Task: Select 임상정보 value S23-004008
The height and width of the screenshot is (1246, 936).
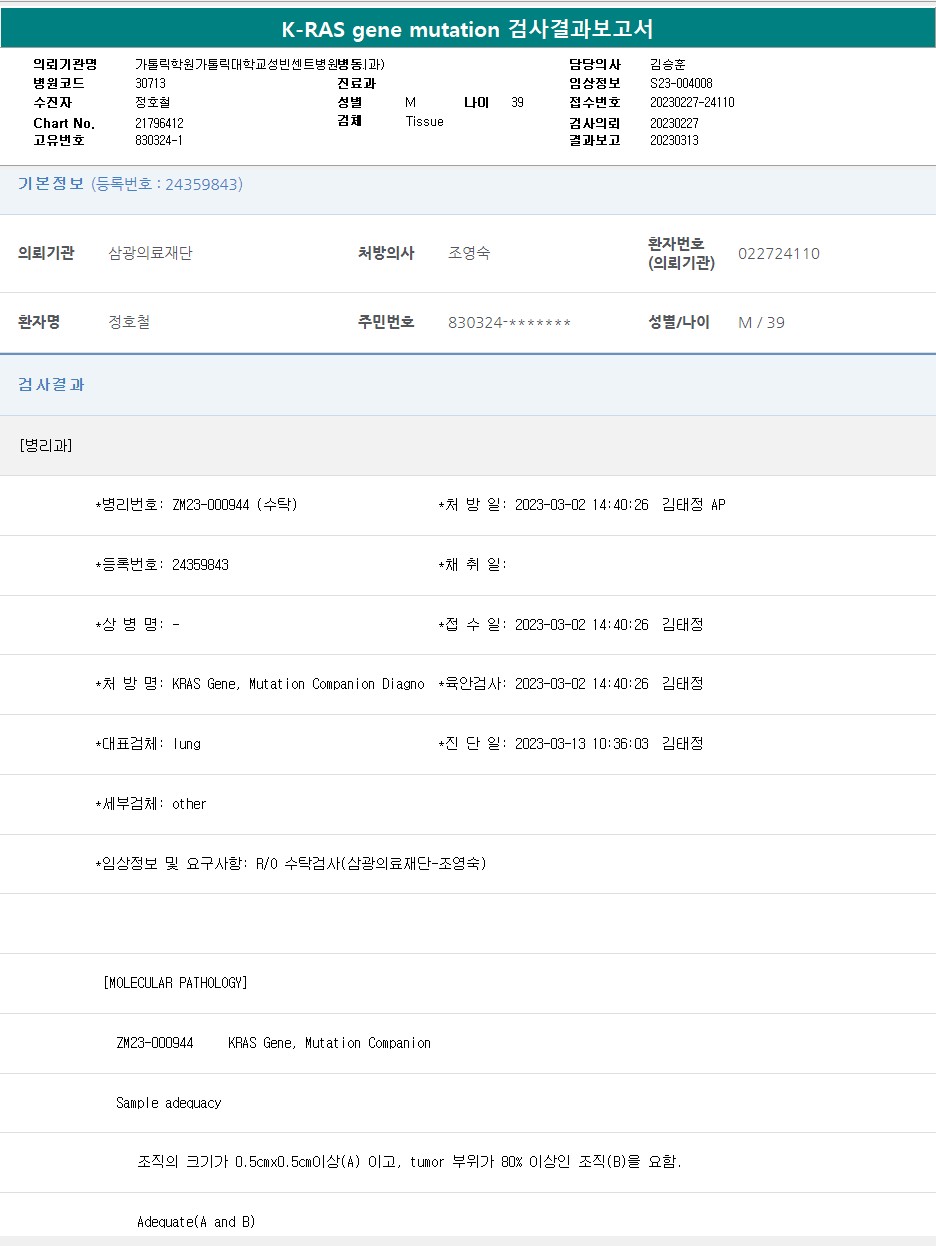Action: tap(681, 84)
